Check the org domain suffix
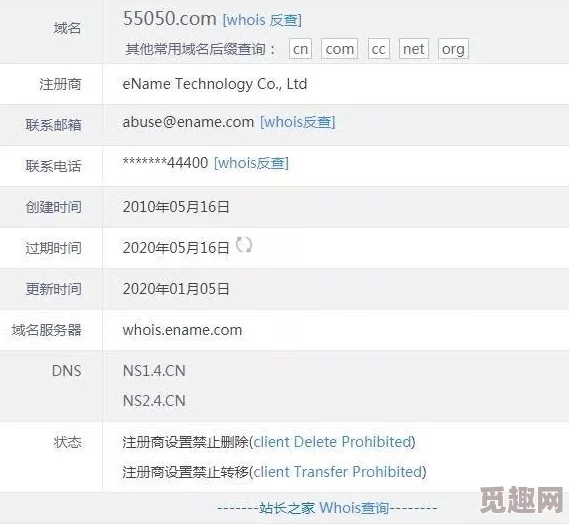 [453, 49]
